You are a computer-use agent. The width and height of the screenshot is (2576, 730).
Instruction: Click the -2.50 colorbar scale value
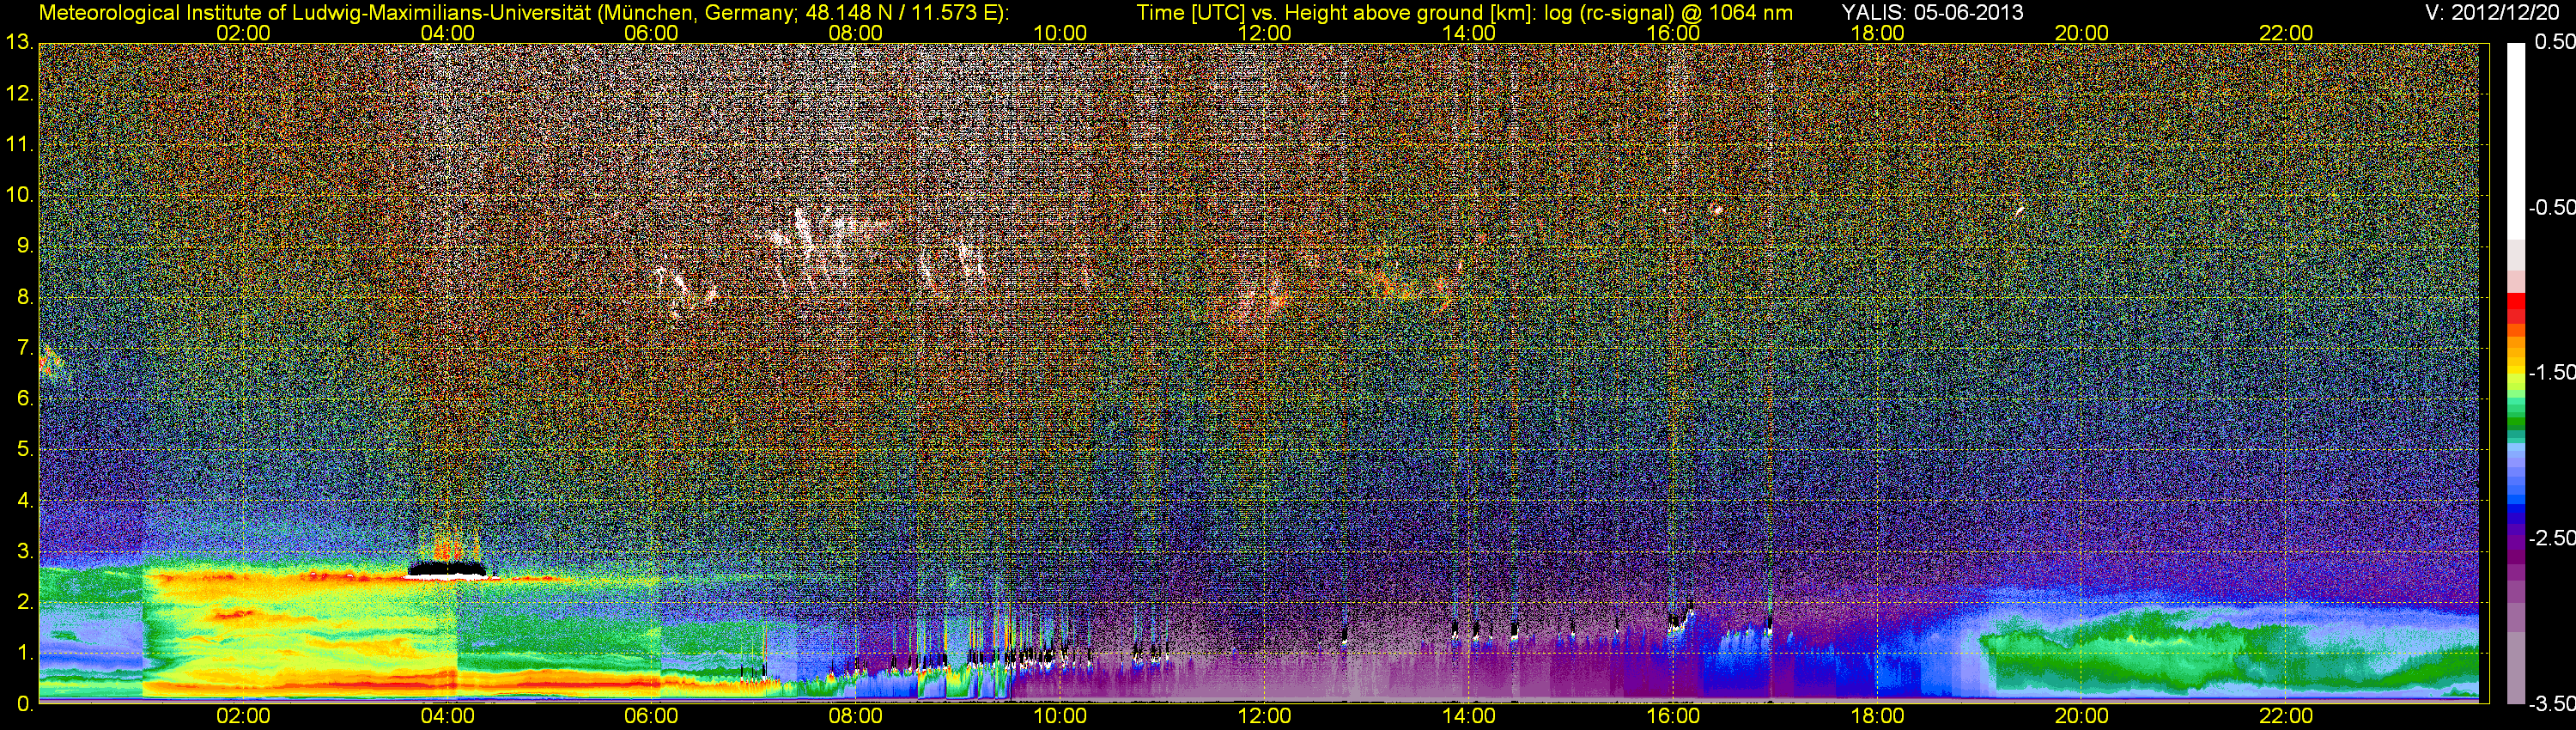pyautogui.click(x=2551, y=538)
